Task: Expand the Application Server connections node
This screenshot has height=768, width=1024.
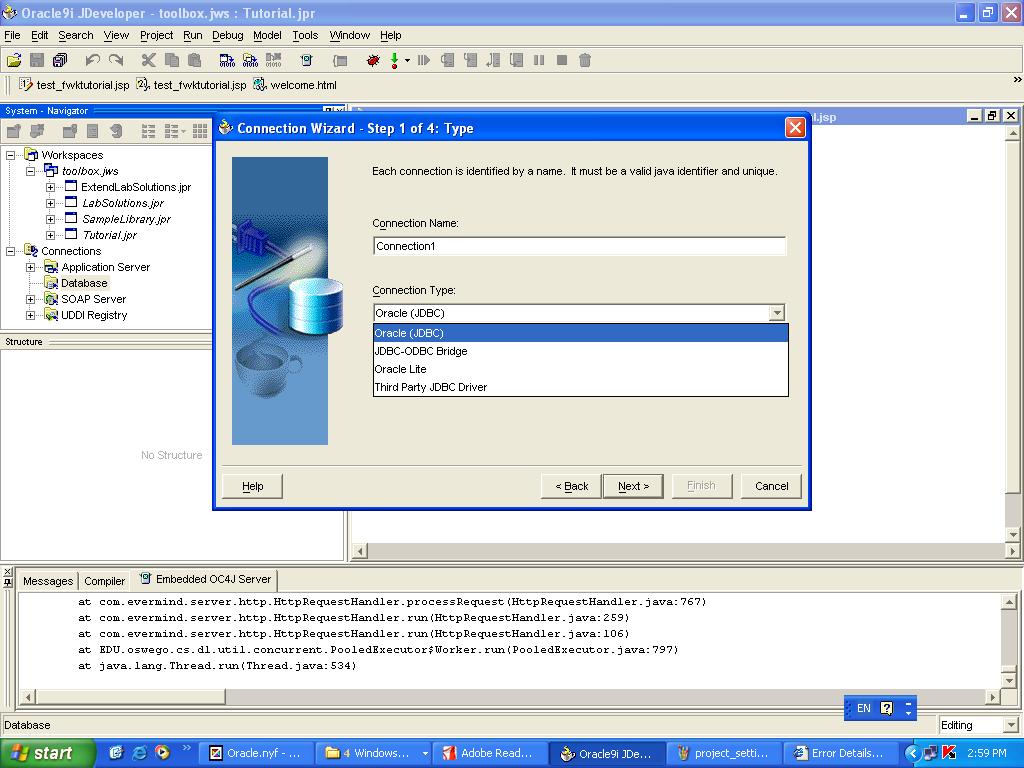Action: [30, 267]
